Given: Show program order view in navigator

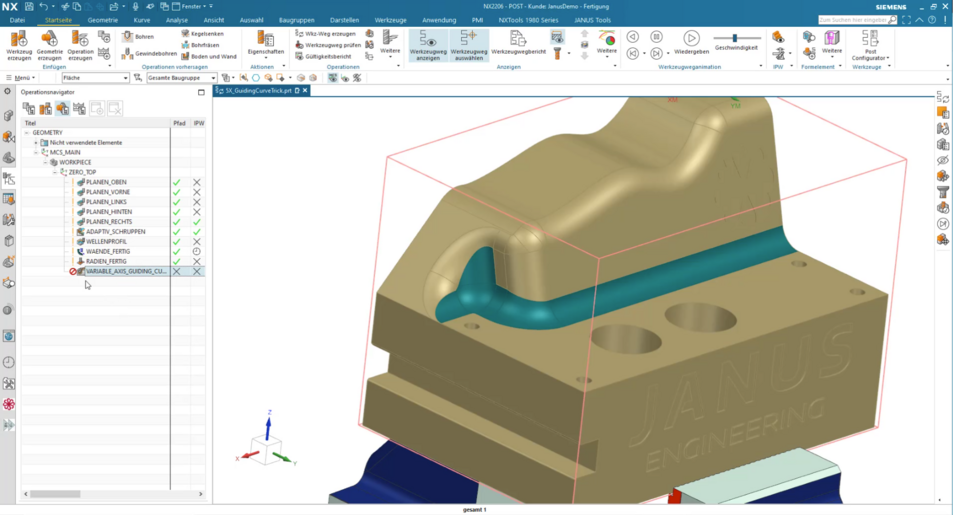Looking at the screenshot, I should click(x=29, y=108).
